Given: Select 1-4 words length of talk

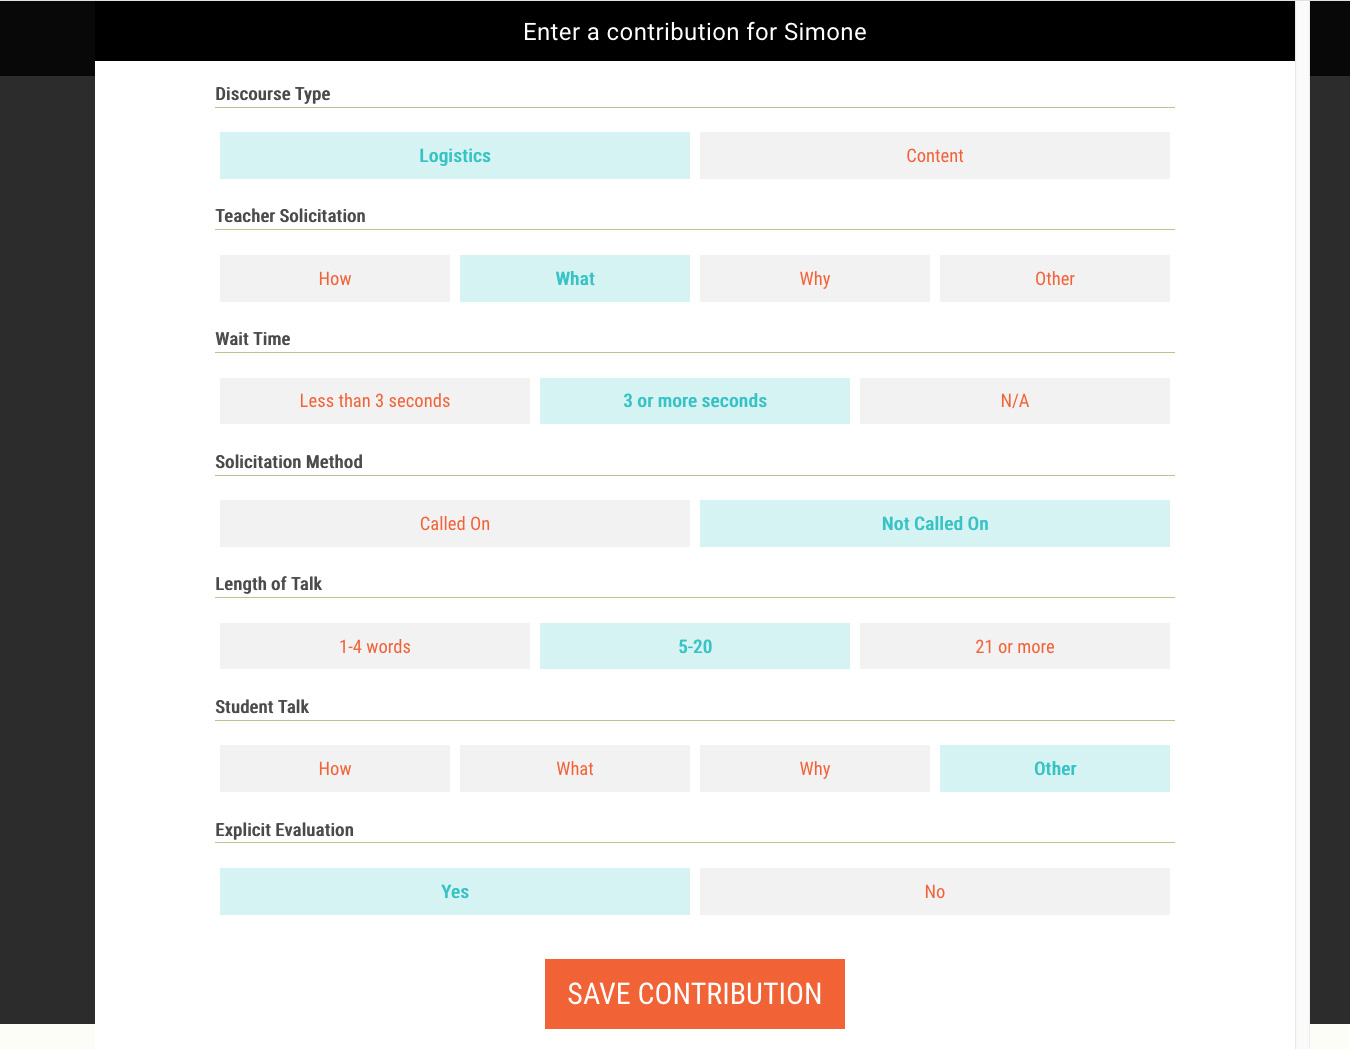Looking at the screenshot, I should (x=375, y=647).
